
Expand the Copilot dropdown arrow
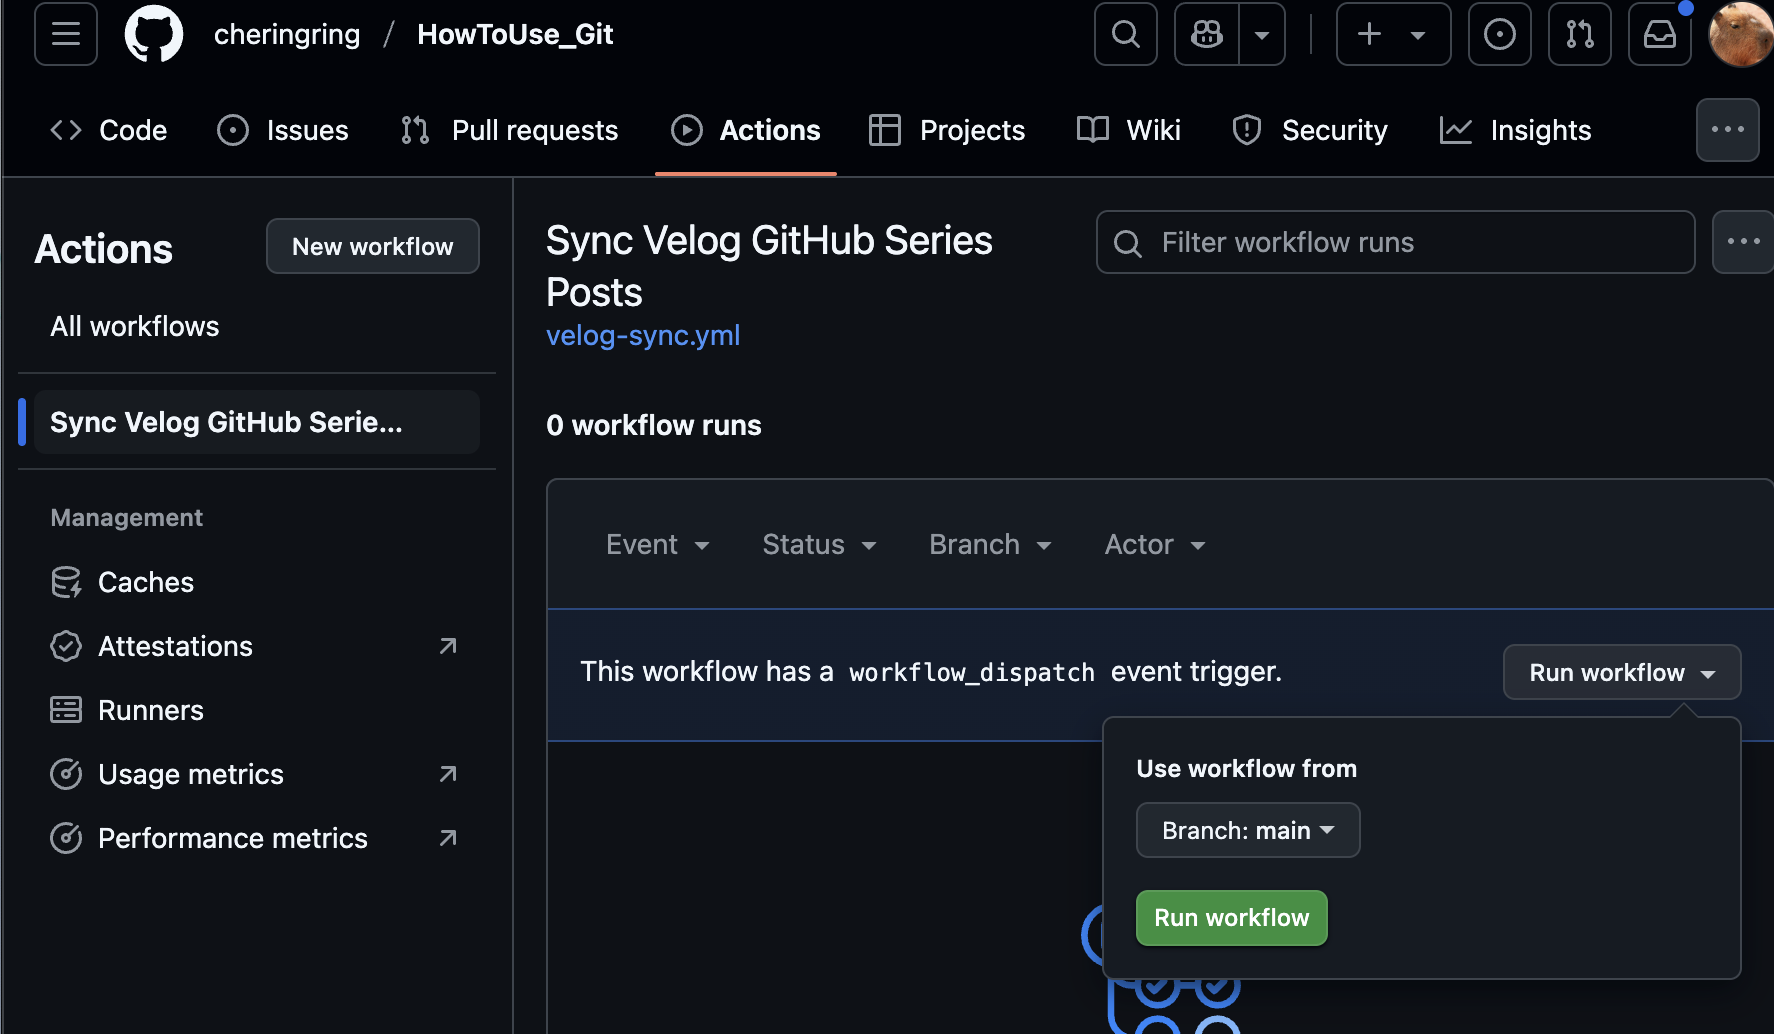point(1262,34)
